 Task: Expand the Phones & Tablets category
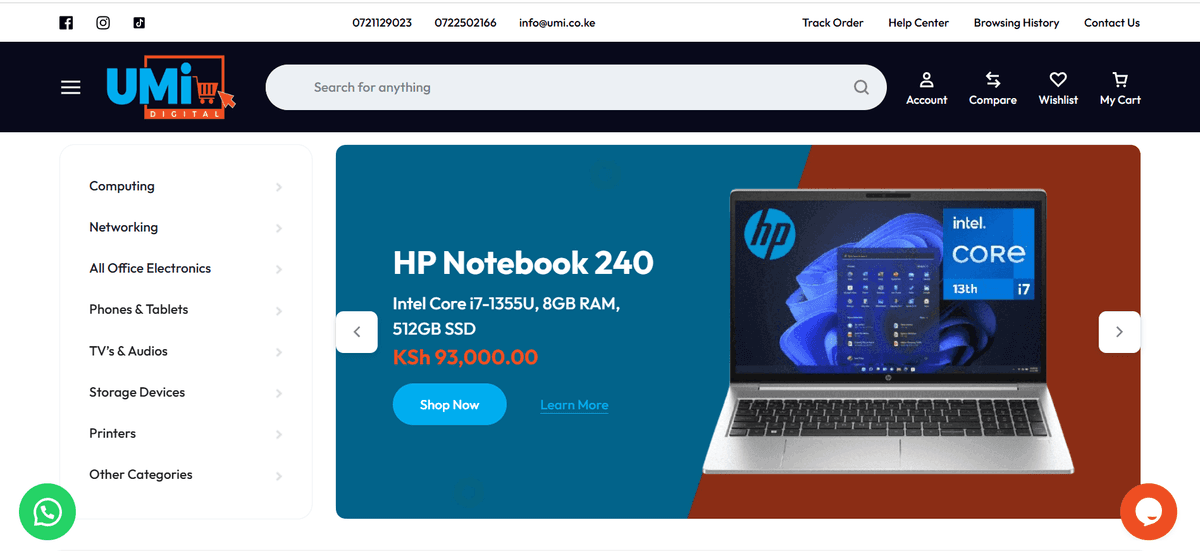pos(186,310)
